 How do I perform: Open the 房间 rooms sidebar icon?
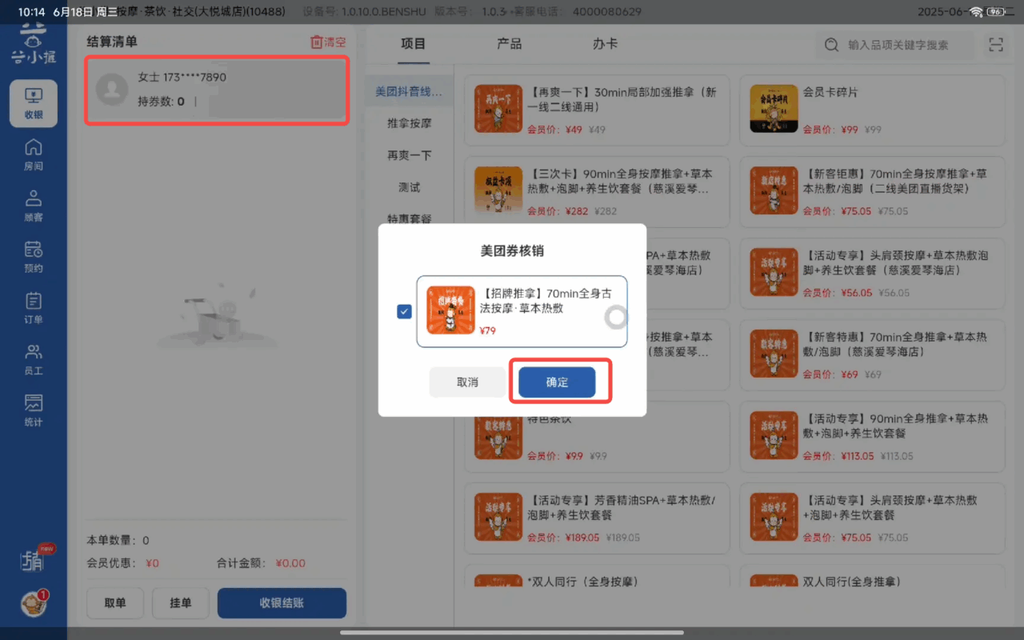click(33, 155)
